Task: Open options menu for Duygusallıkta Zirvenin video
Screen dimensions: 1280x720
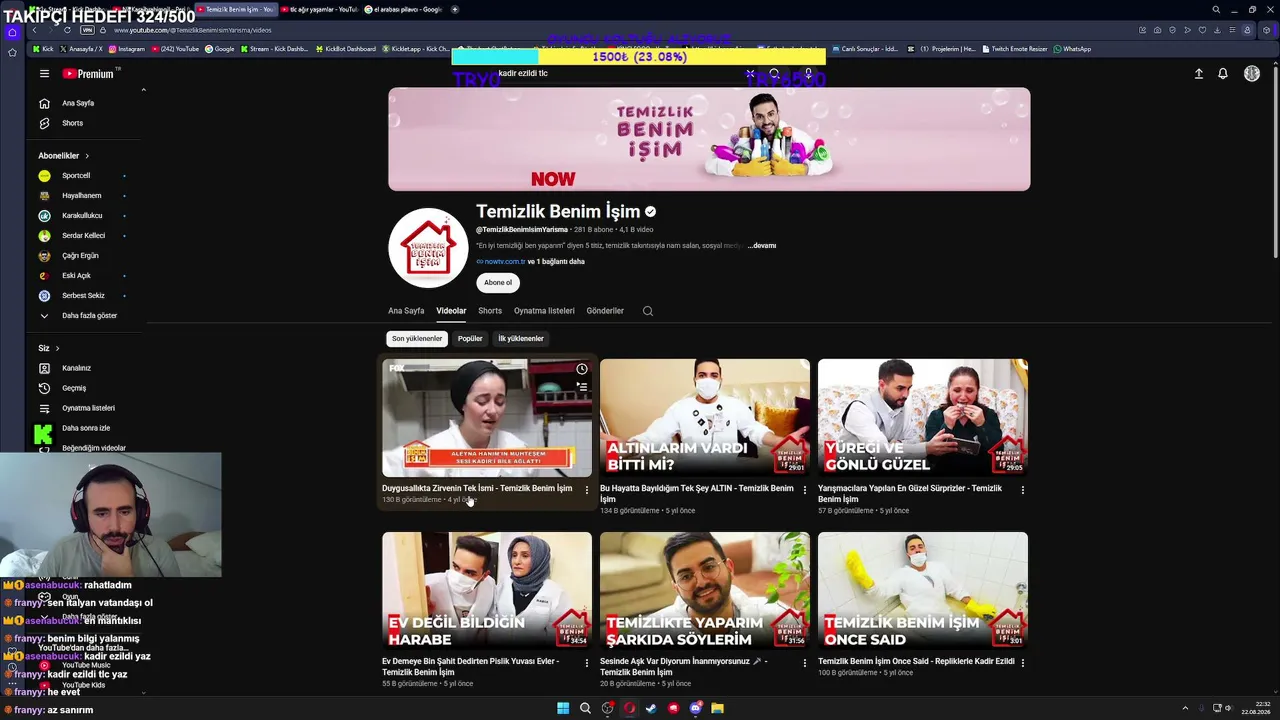Action: 587,490
